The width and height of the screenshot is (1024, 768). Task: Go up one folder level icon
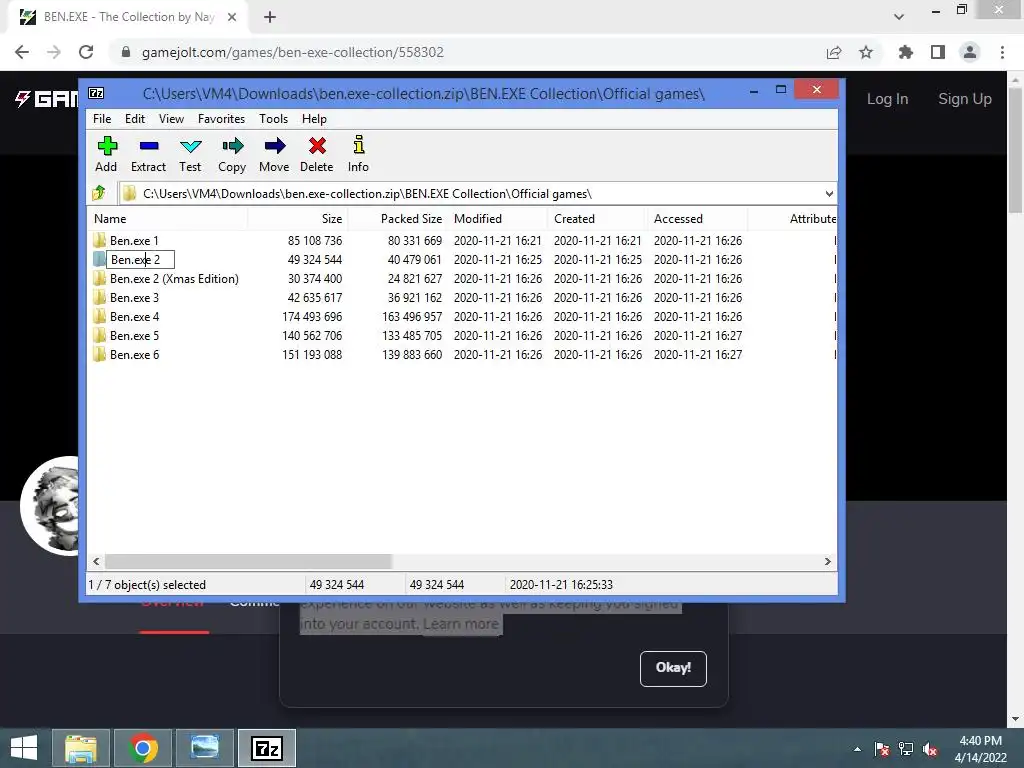click(x=99, y=193)
